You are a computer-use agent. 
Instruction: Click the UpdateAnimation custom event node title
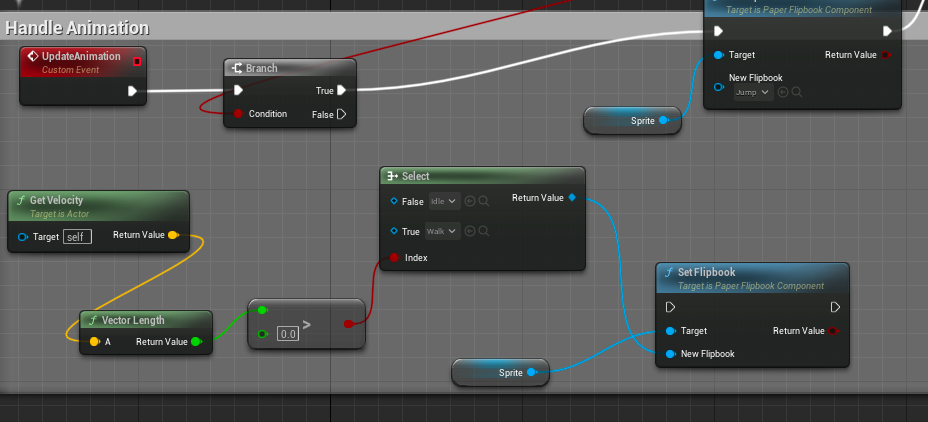81,56
